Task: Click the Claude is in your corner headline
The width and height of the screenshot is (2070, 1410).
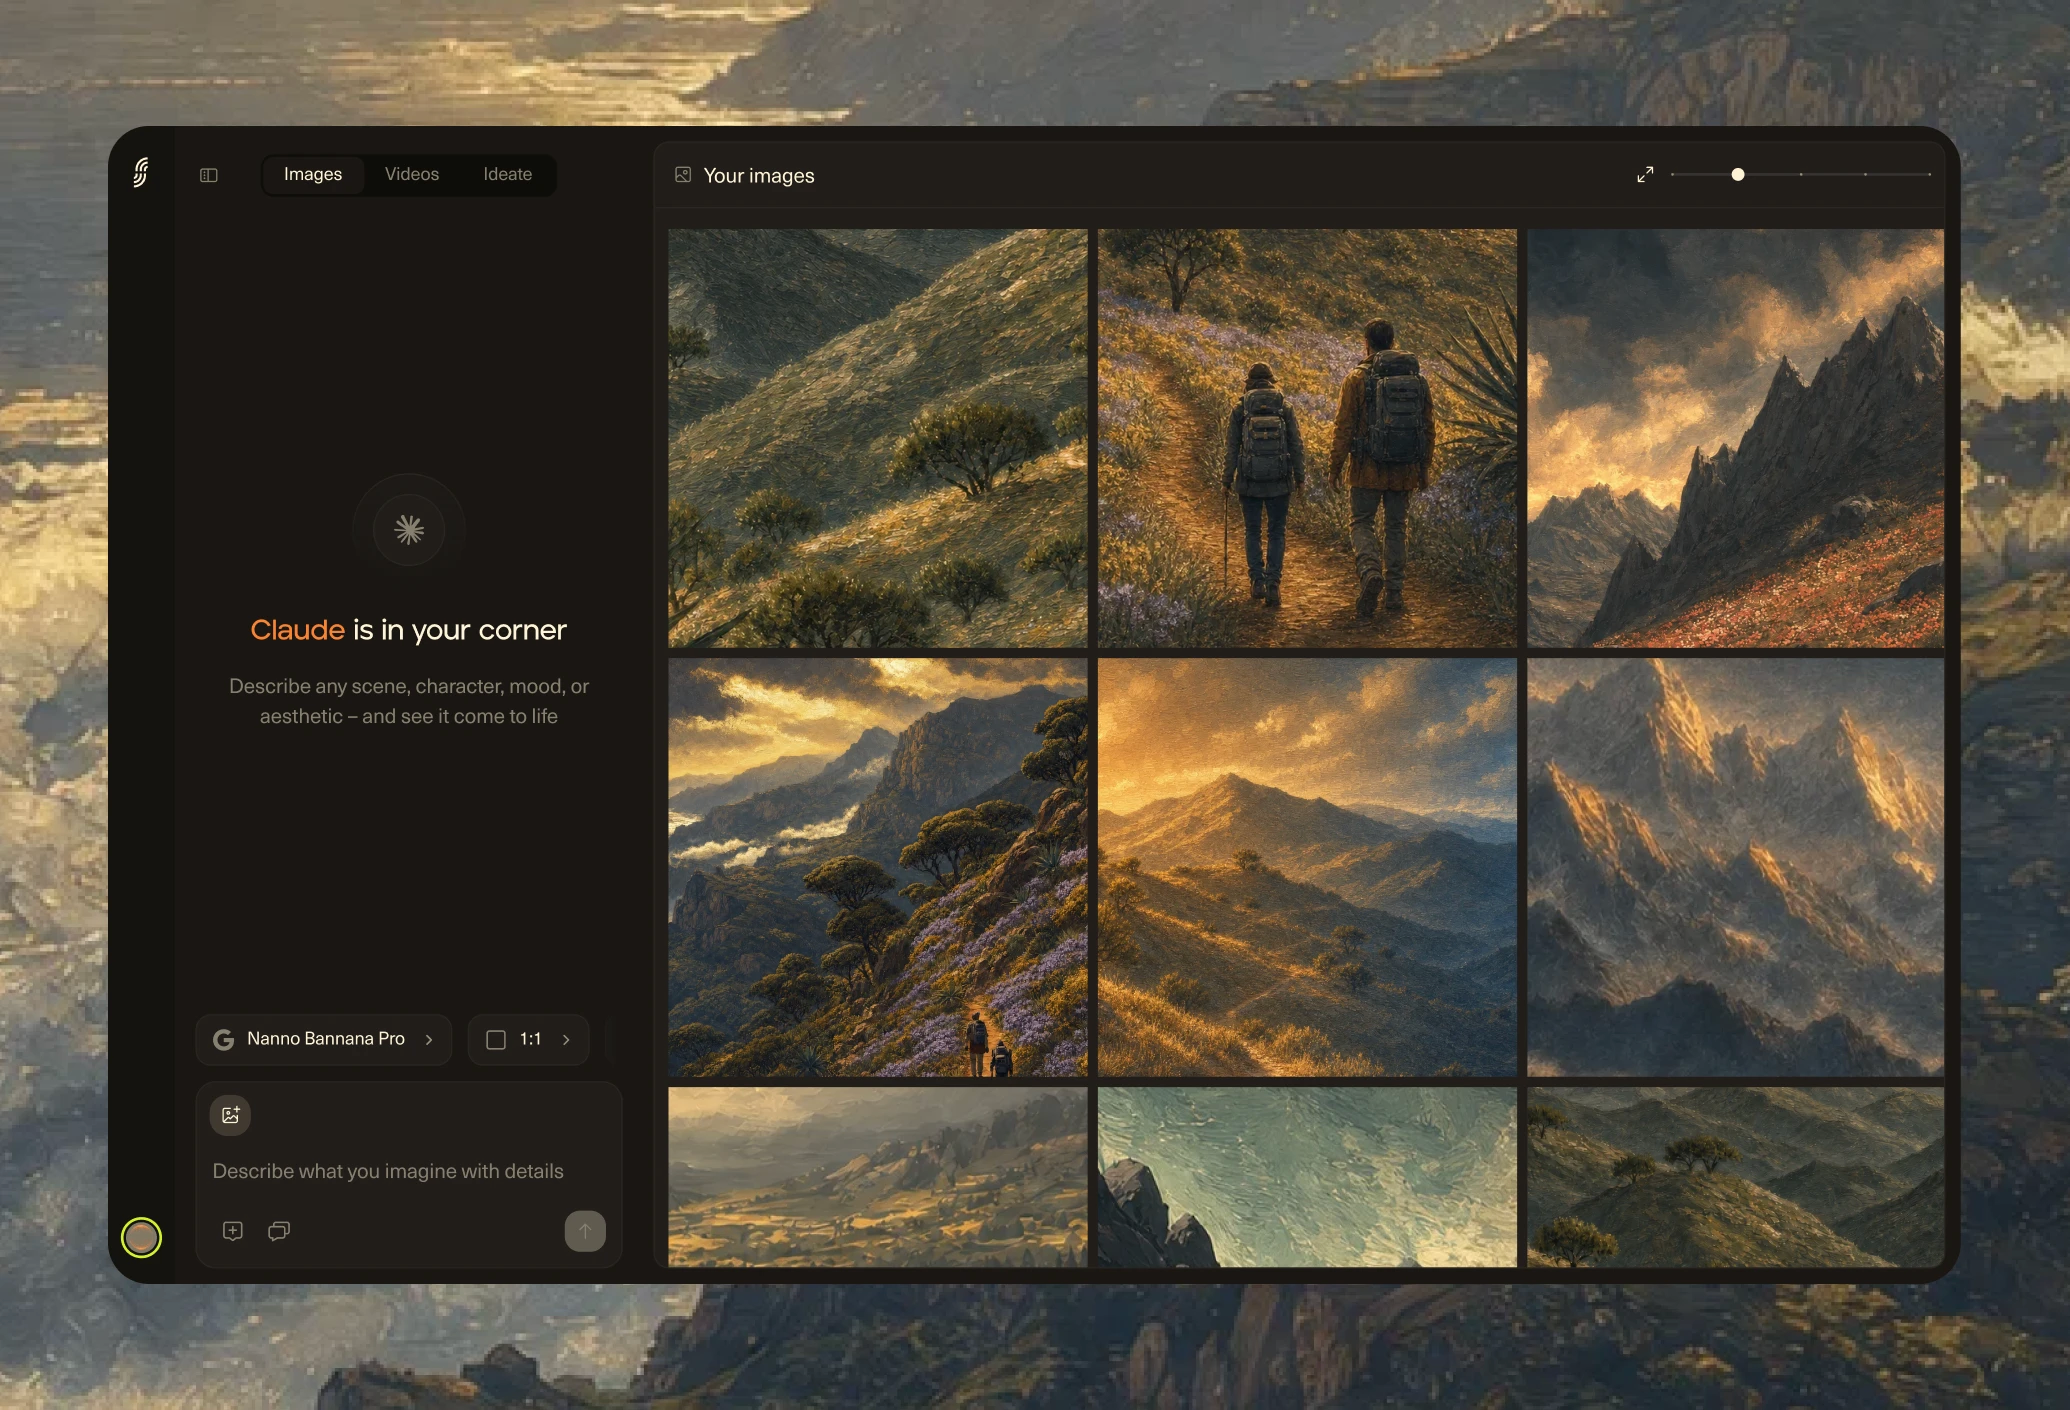Action: point(408,629)
